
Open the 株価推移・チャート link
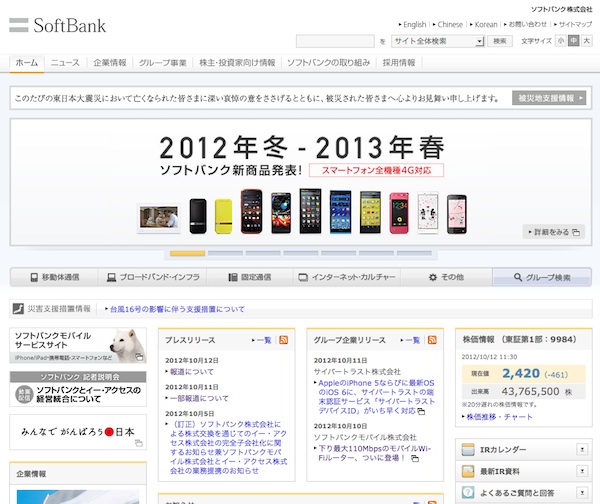[499, 417]
